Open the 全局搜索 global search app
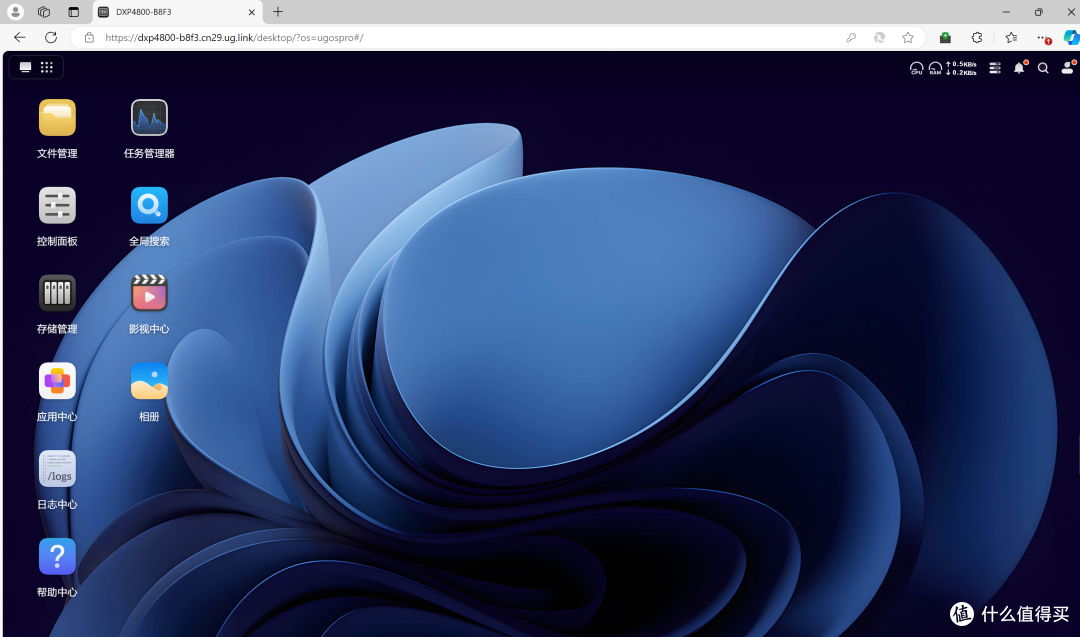1080x637 pixels. click(x=149, y=205)
